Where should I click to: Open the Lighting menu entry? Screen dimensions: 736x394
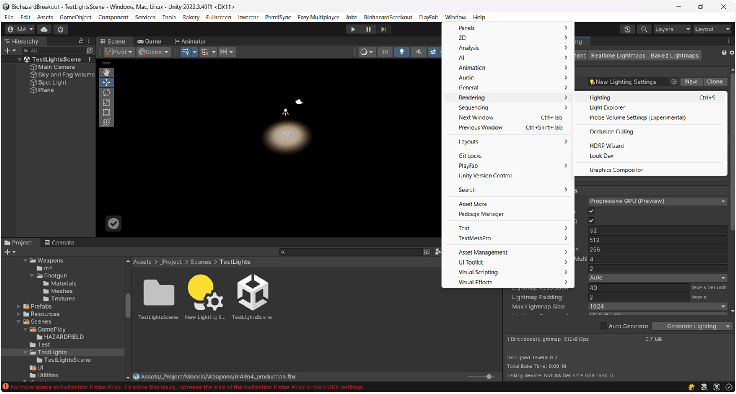click(x=650, y=98)
